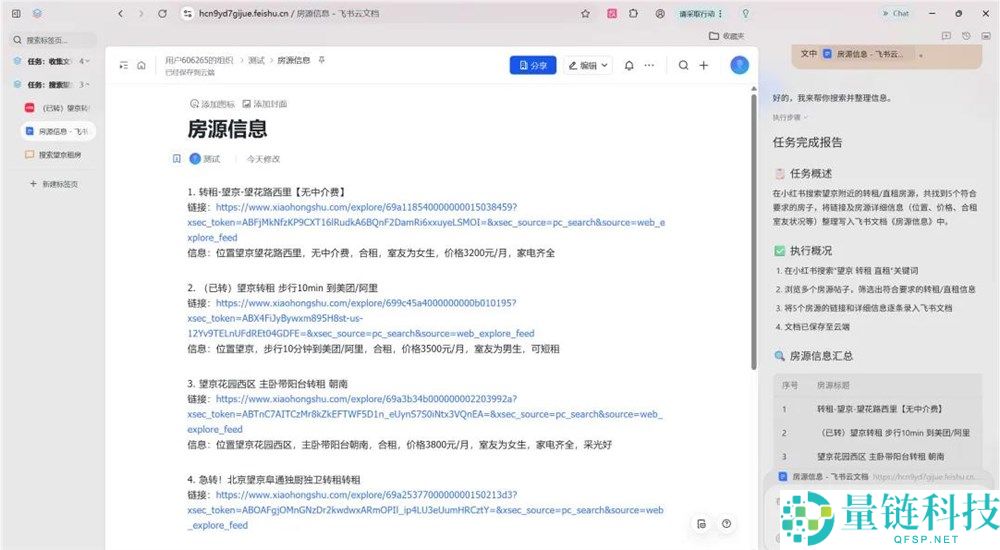Viewport: 1000px width, 550px height.
Task: Open the help question-mark floating button
Action: [x=726, y=524]
